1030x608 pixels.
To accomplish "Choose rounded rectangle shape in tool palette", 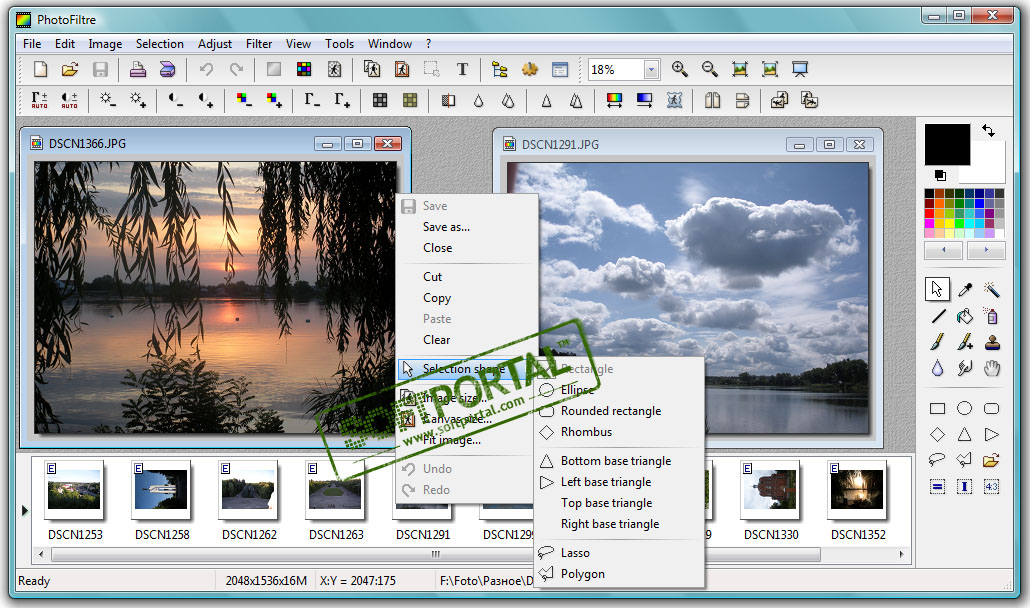I will tap(992, 409).
